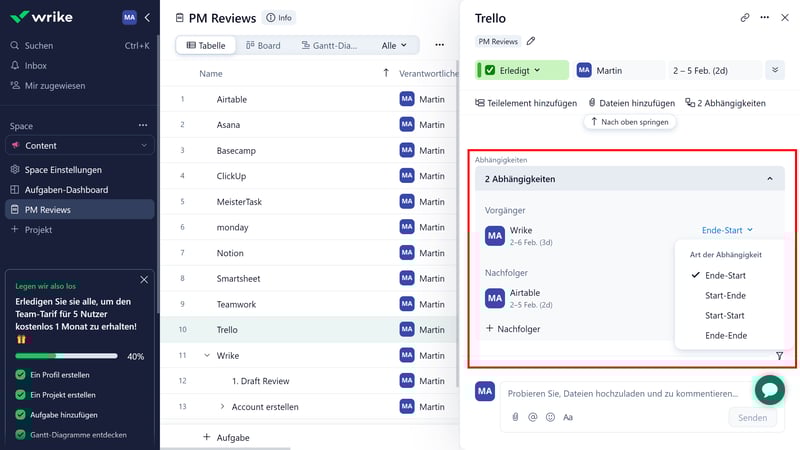Copy the Trello task link
The width and height of the screenshot is (800, 450).
(x=745, y=17)
